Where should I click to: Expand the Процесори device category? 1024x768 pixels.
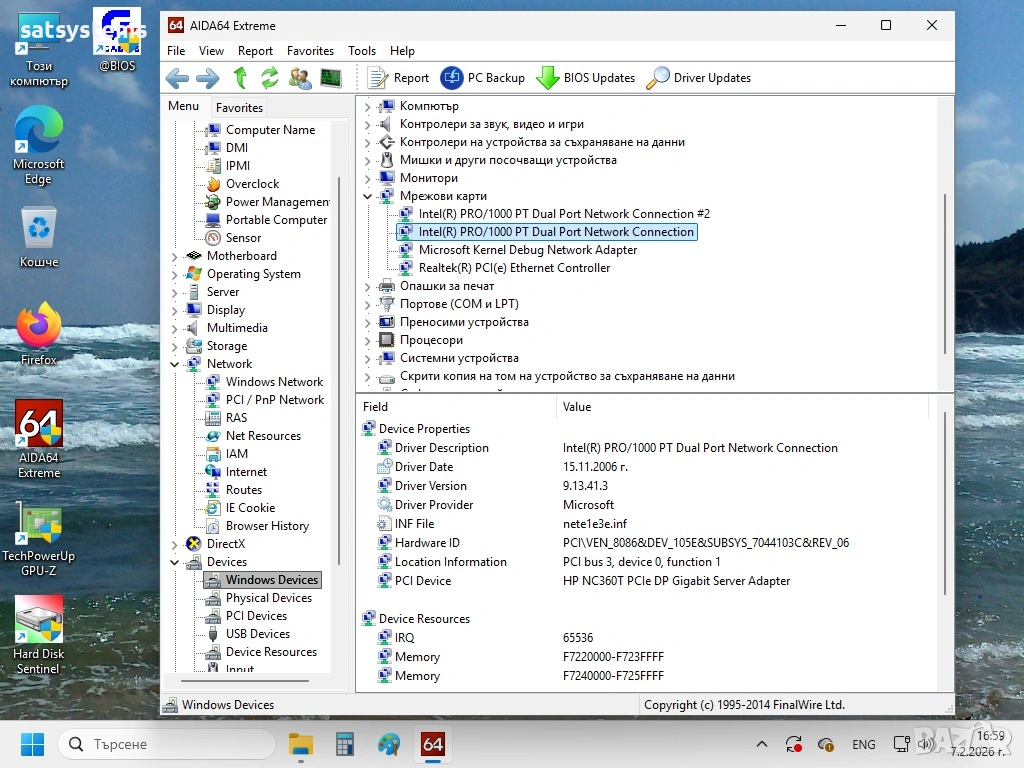(367, 340)
